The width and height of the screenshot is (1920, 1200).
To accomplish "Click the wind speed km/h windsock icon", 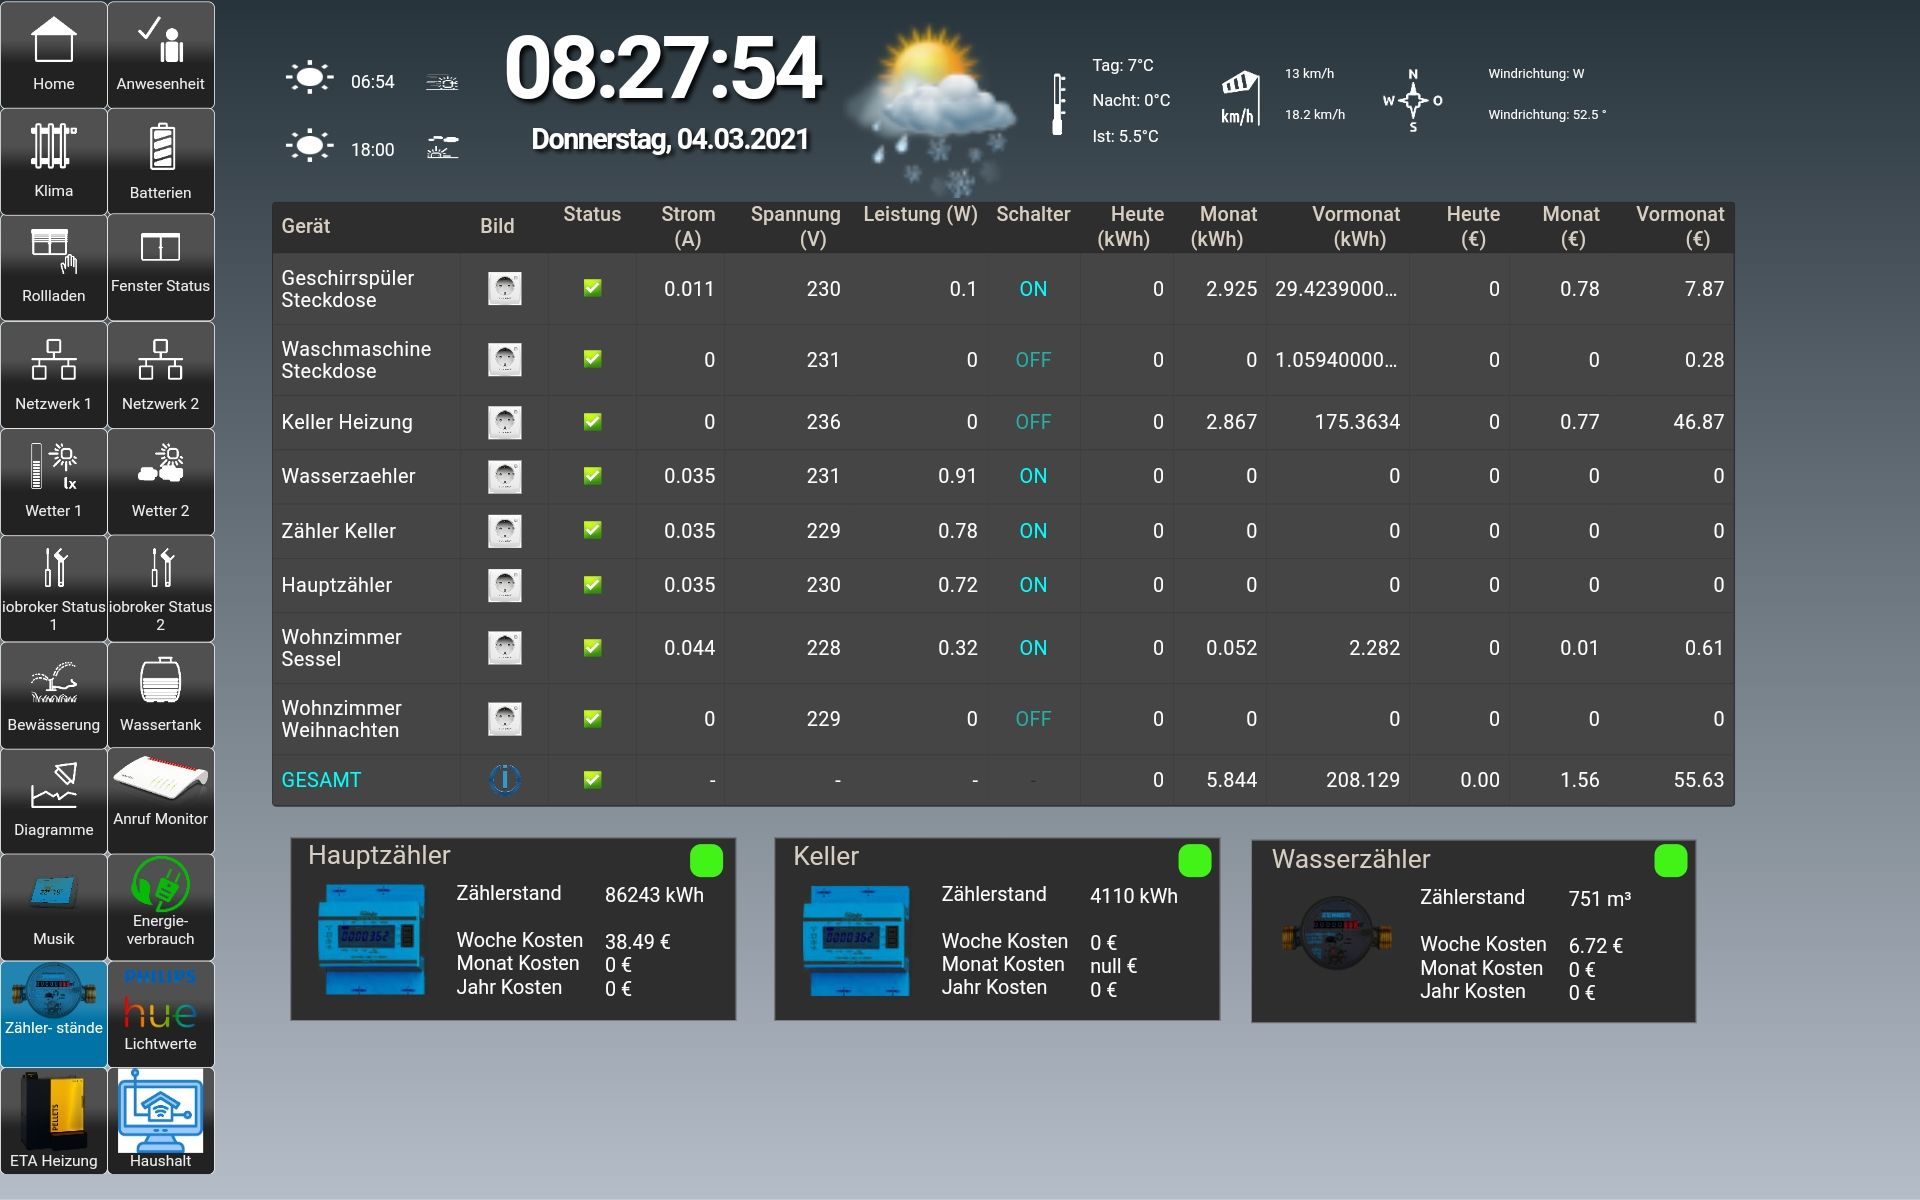I will [1240, 98].
